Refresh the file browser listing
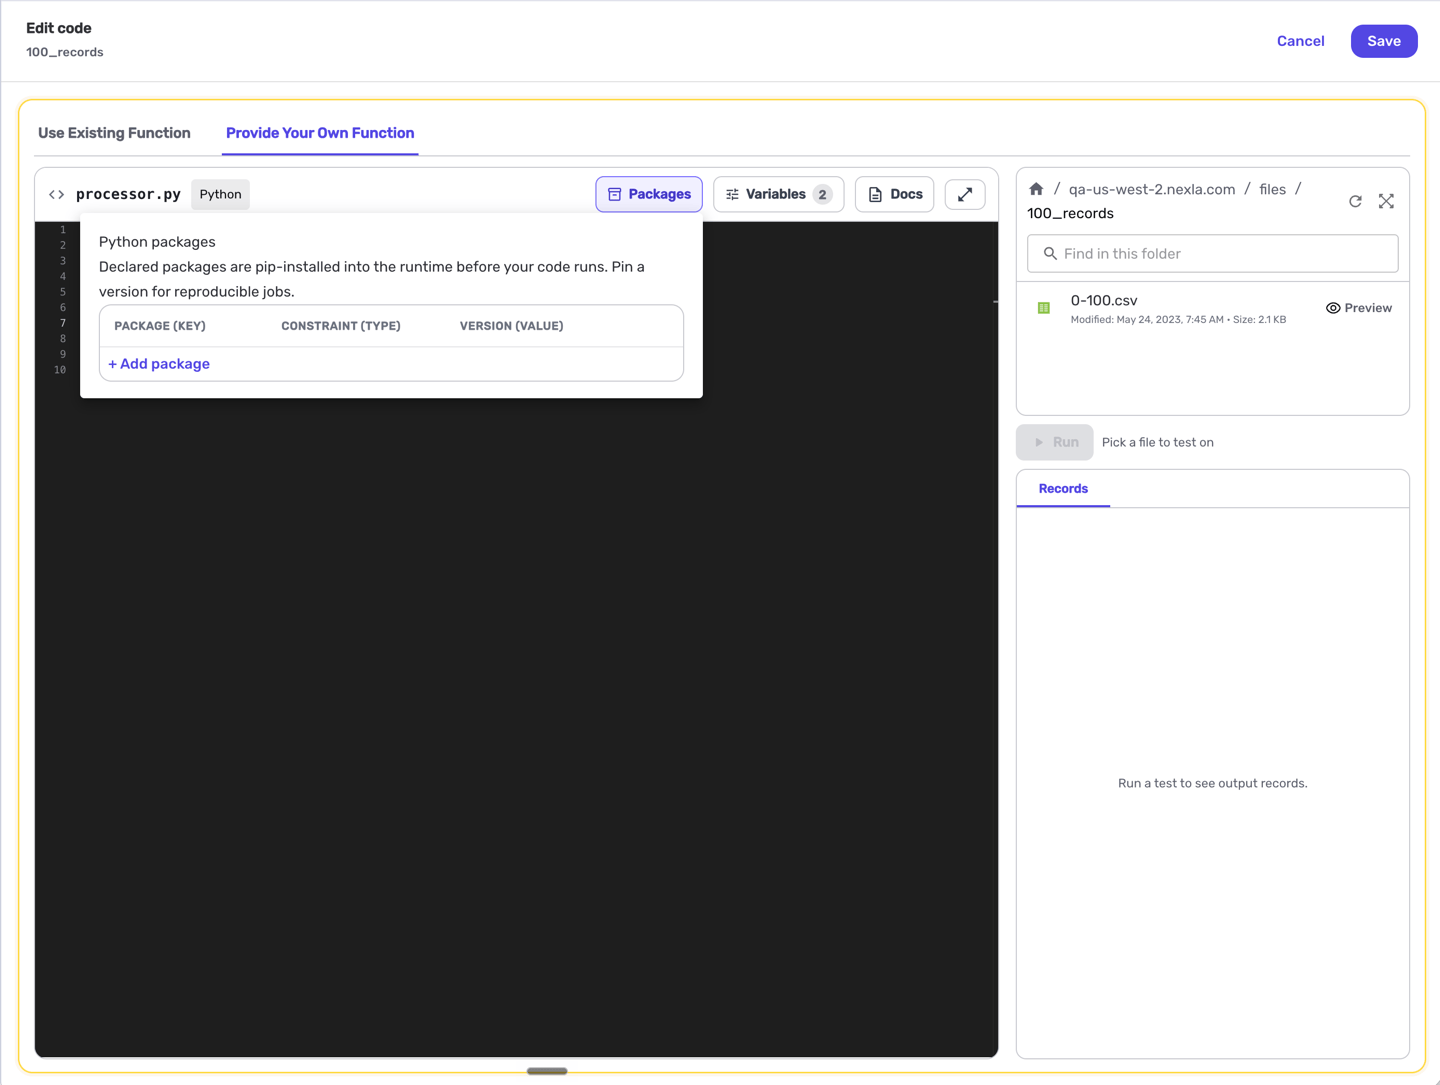 tap(1355, 201)
